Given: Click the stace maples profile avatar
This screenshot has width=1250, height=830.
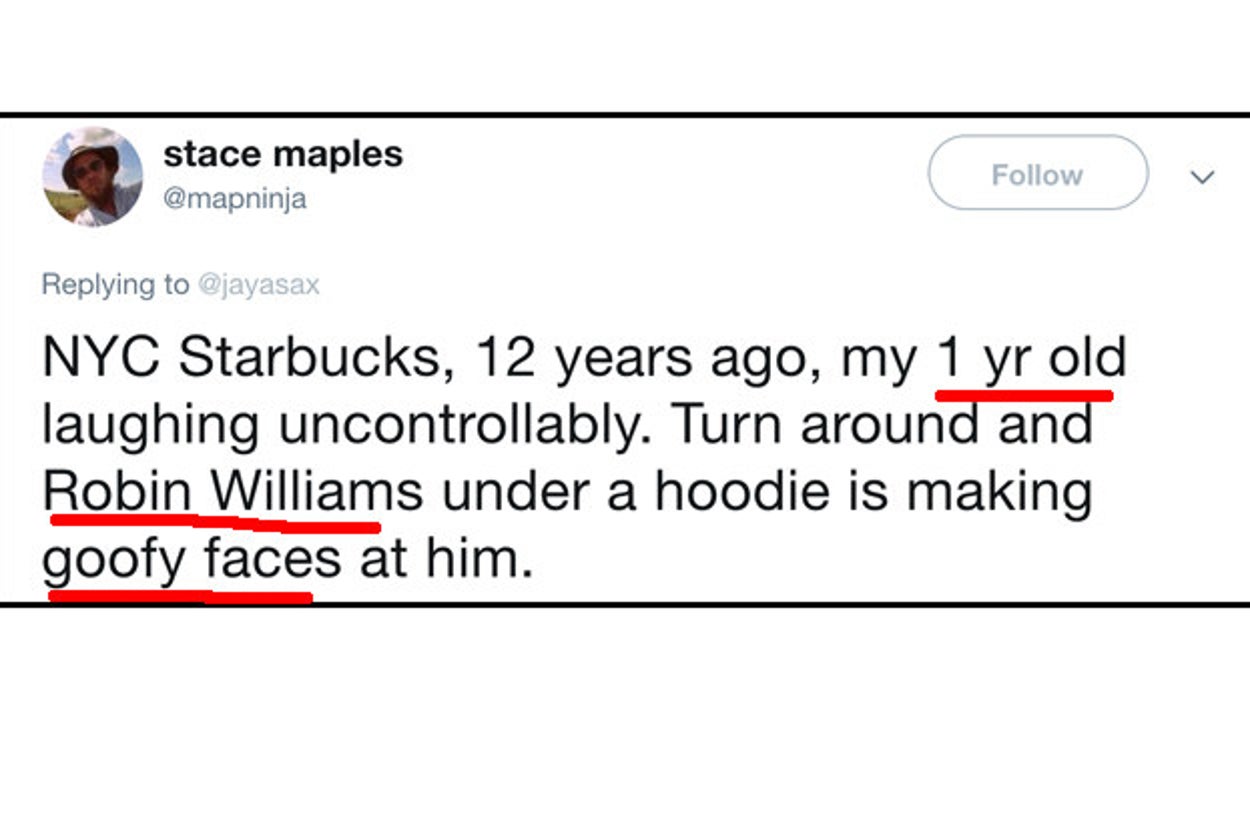Looking at the screenshot, I should click(92, 176).
